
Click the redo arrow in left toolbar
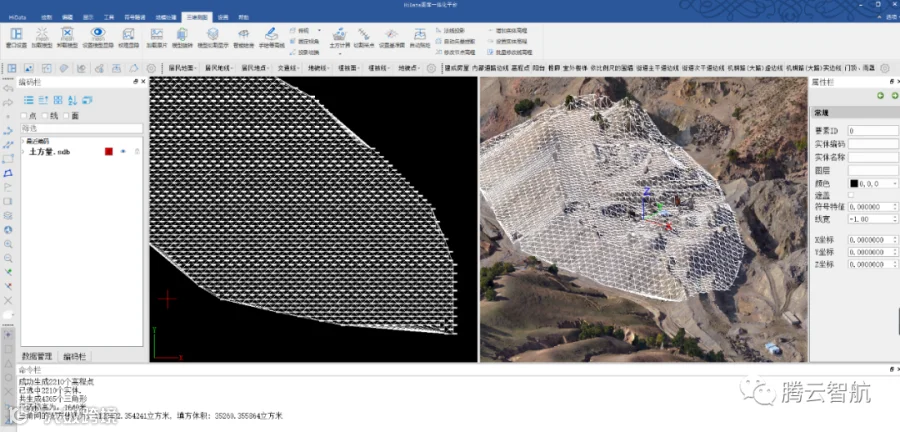click(x=8, y=103)
